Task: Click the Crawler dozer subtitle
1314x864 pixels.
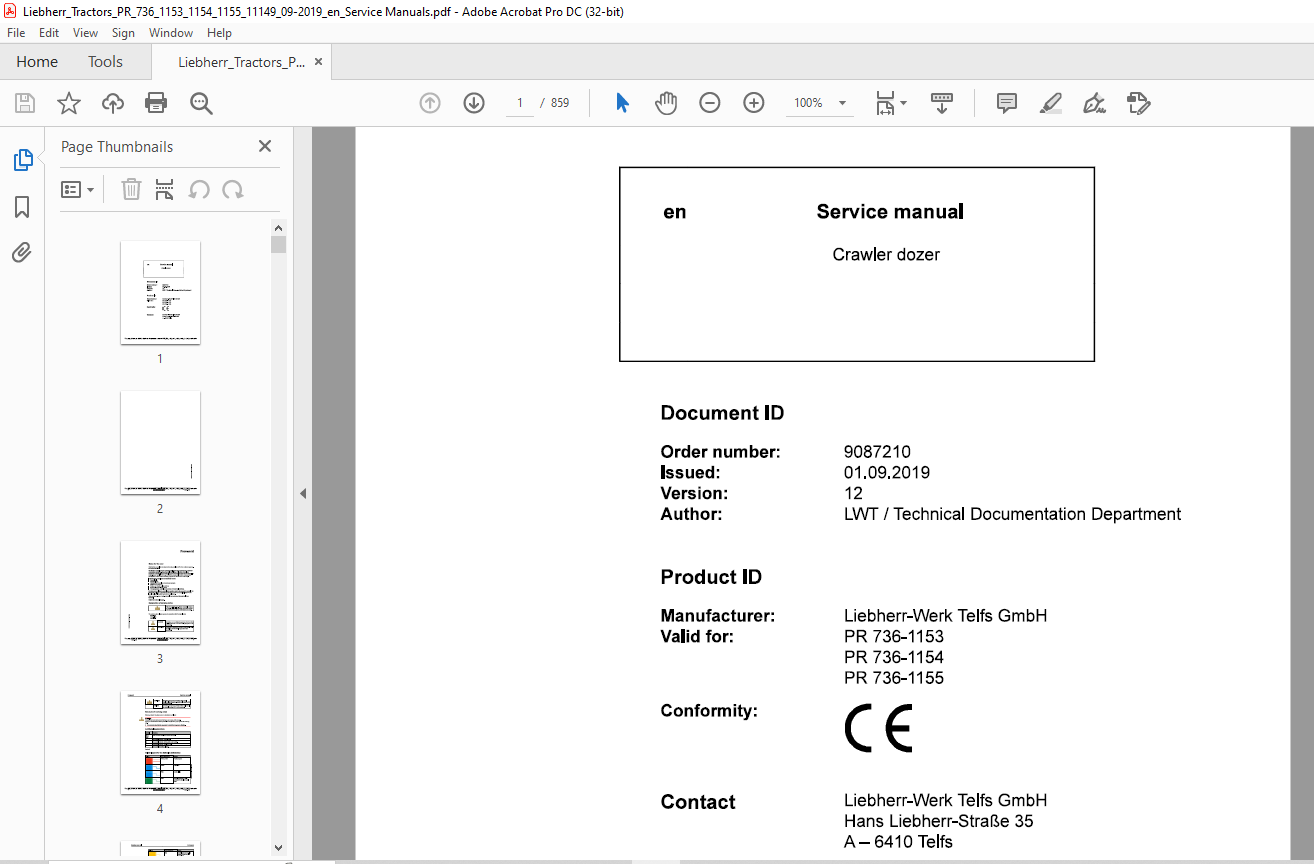Action: coord(886,255)
